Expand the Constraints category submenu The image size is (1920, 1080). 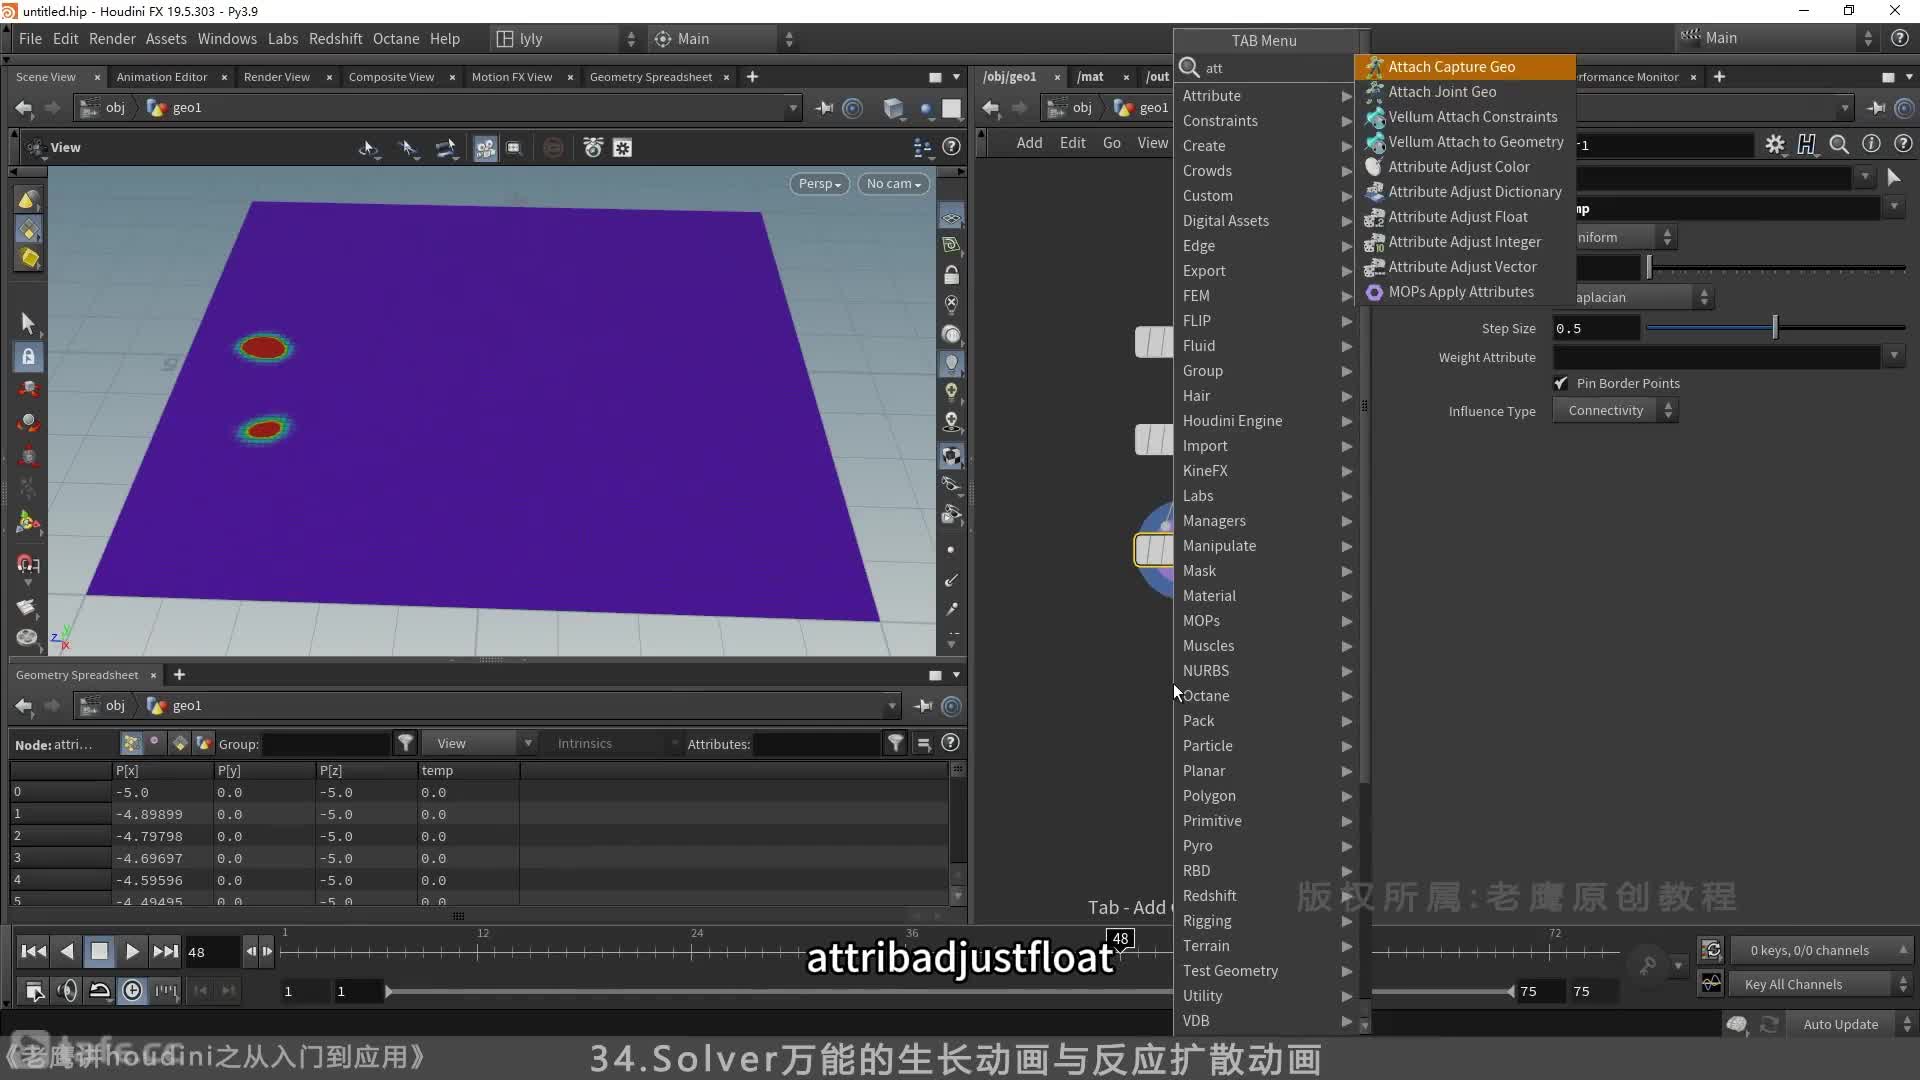1266,121
